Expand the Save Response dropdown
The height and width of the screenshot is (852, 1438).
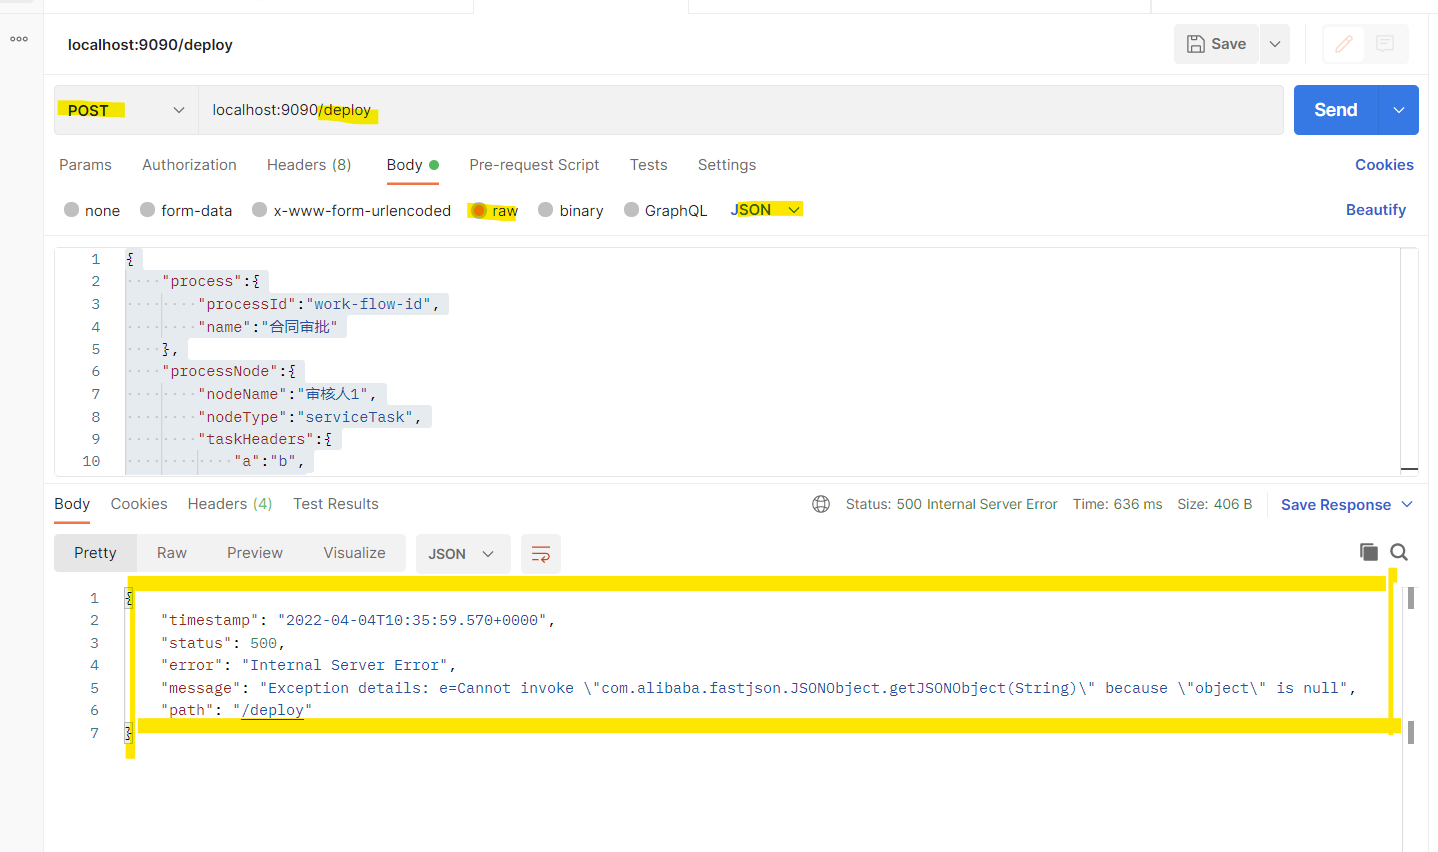tap(1406, 504)
